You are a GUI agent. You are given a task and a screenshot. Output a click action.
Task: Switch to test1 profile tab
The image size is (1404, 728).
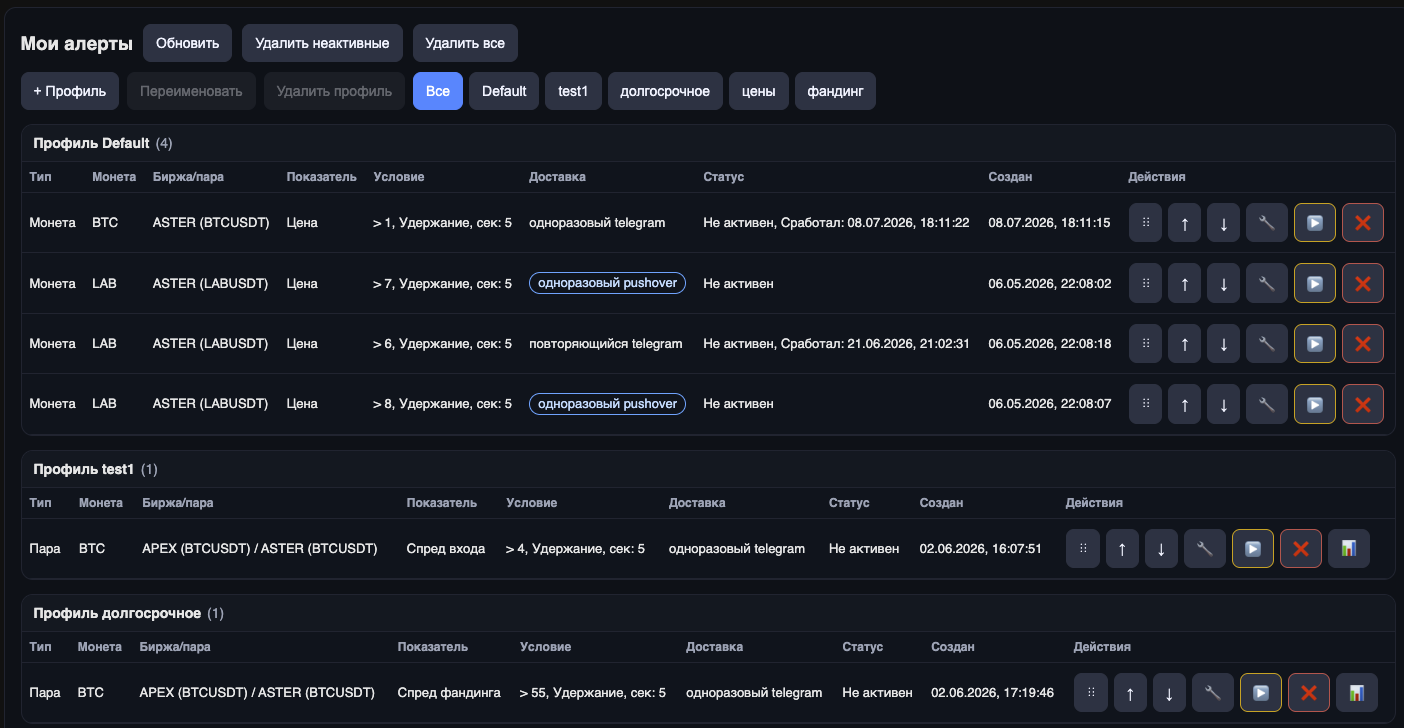coord(573,91)
